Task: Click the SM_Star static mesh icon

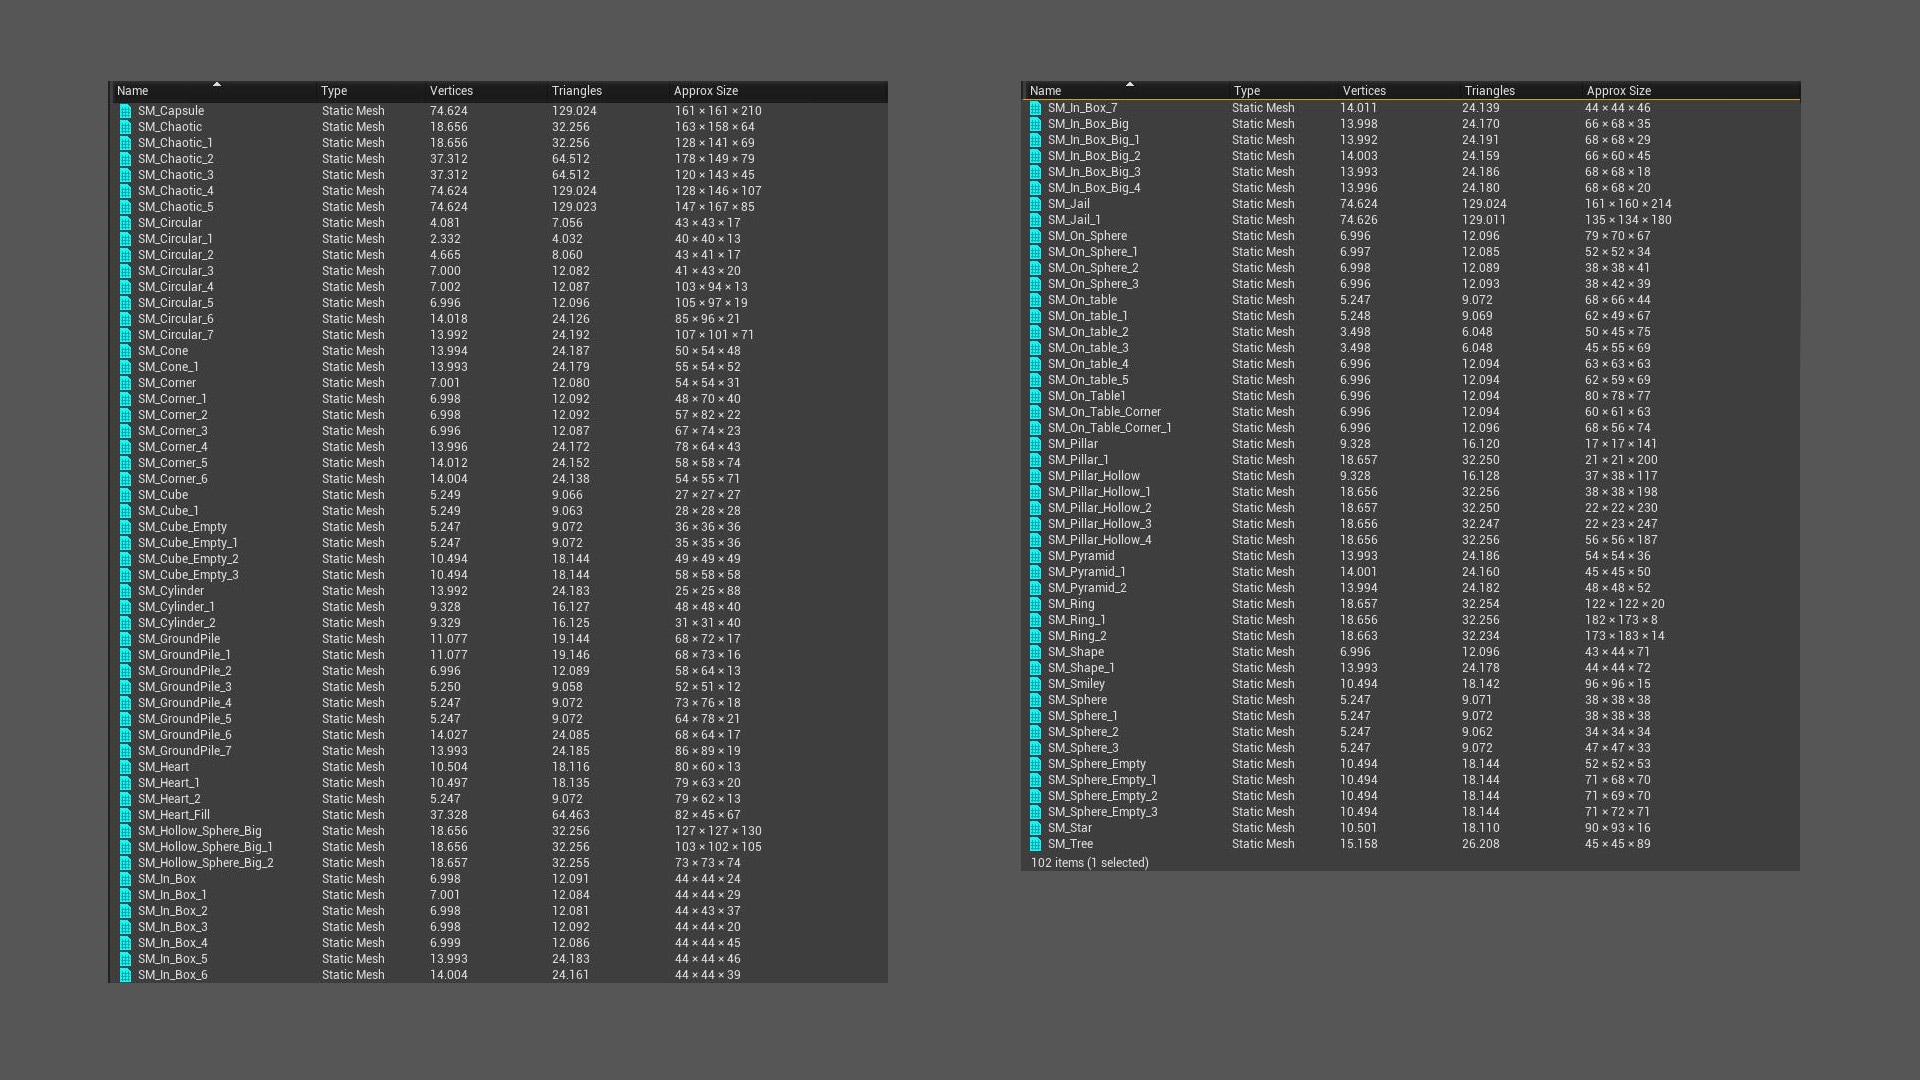Action: [x=1037, y=828]
